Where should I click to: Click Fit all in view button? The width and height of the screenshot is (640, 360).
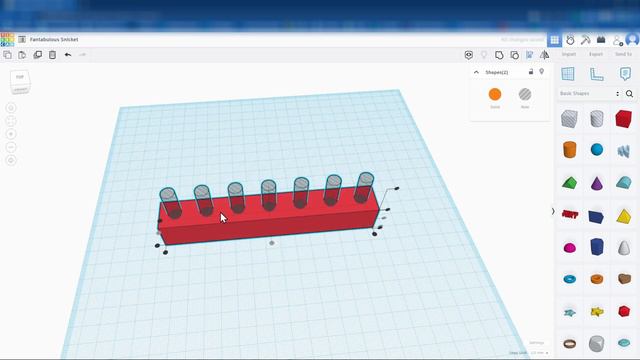tap(11, 121)
